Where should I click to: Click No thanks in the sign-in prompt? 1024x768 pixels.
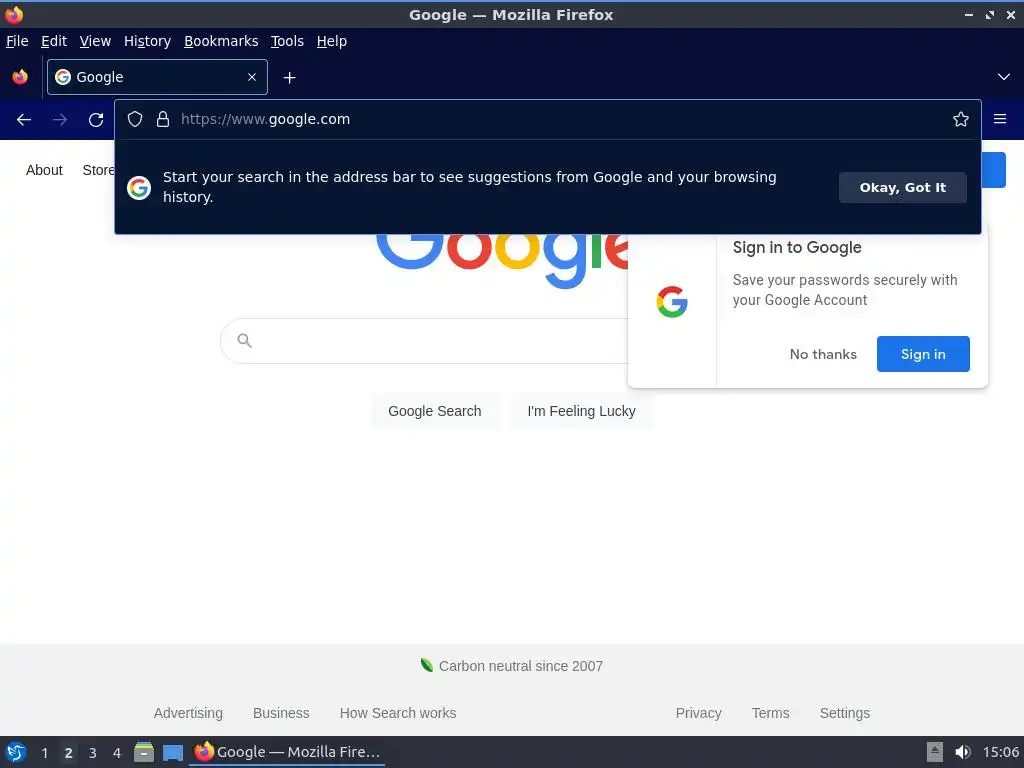(823, 354)
